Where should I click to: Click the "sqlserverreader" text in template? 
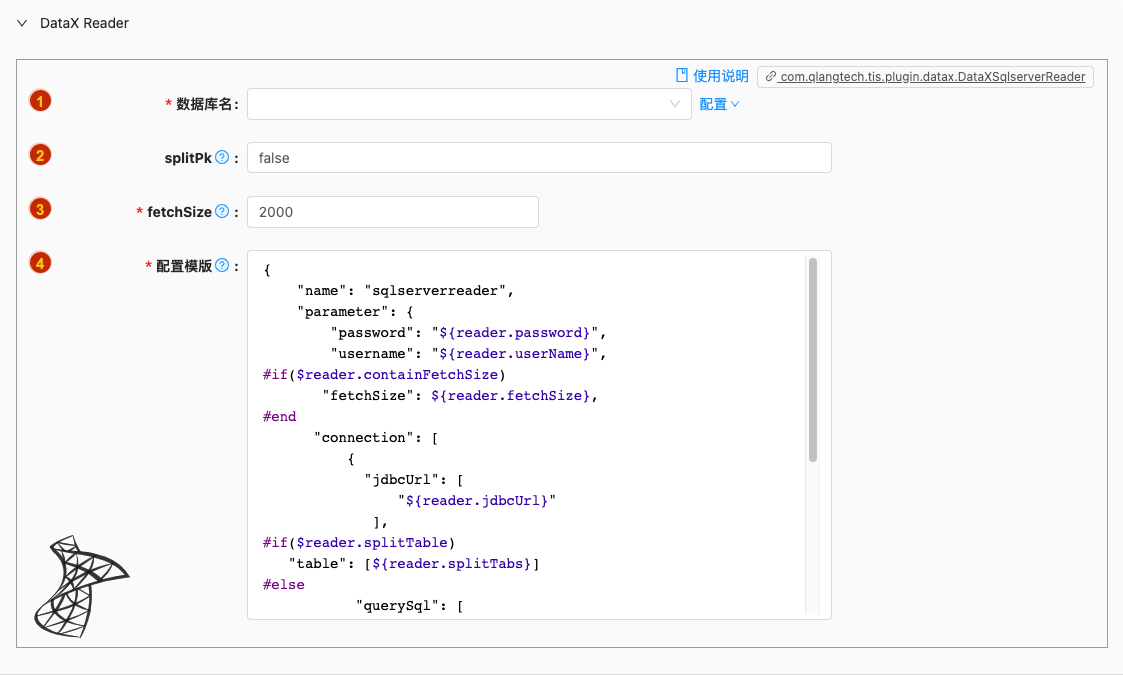pos(435,291)
